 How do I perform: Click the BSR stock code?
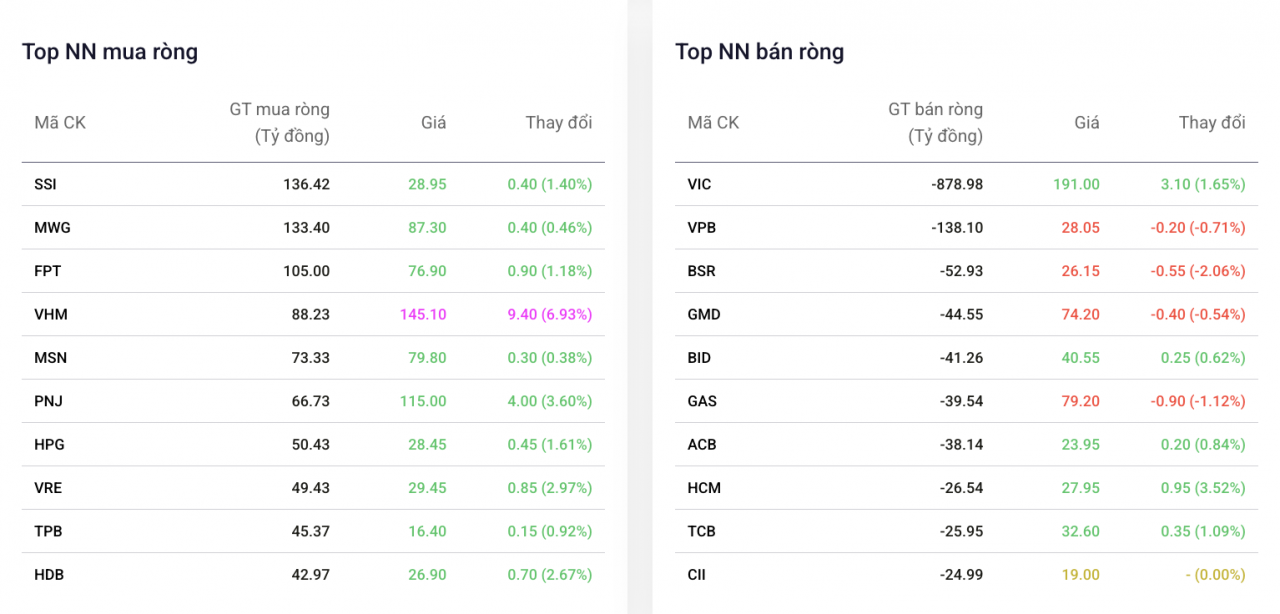pyautogui.click(x=701, y=271)
